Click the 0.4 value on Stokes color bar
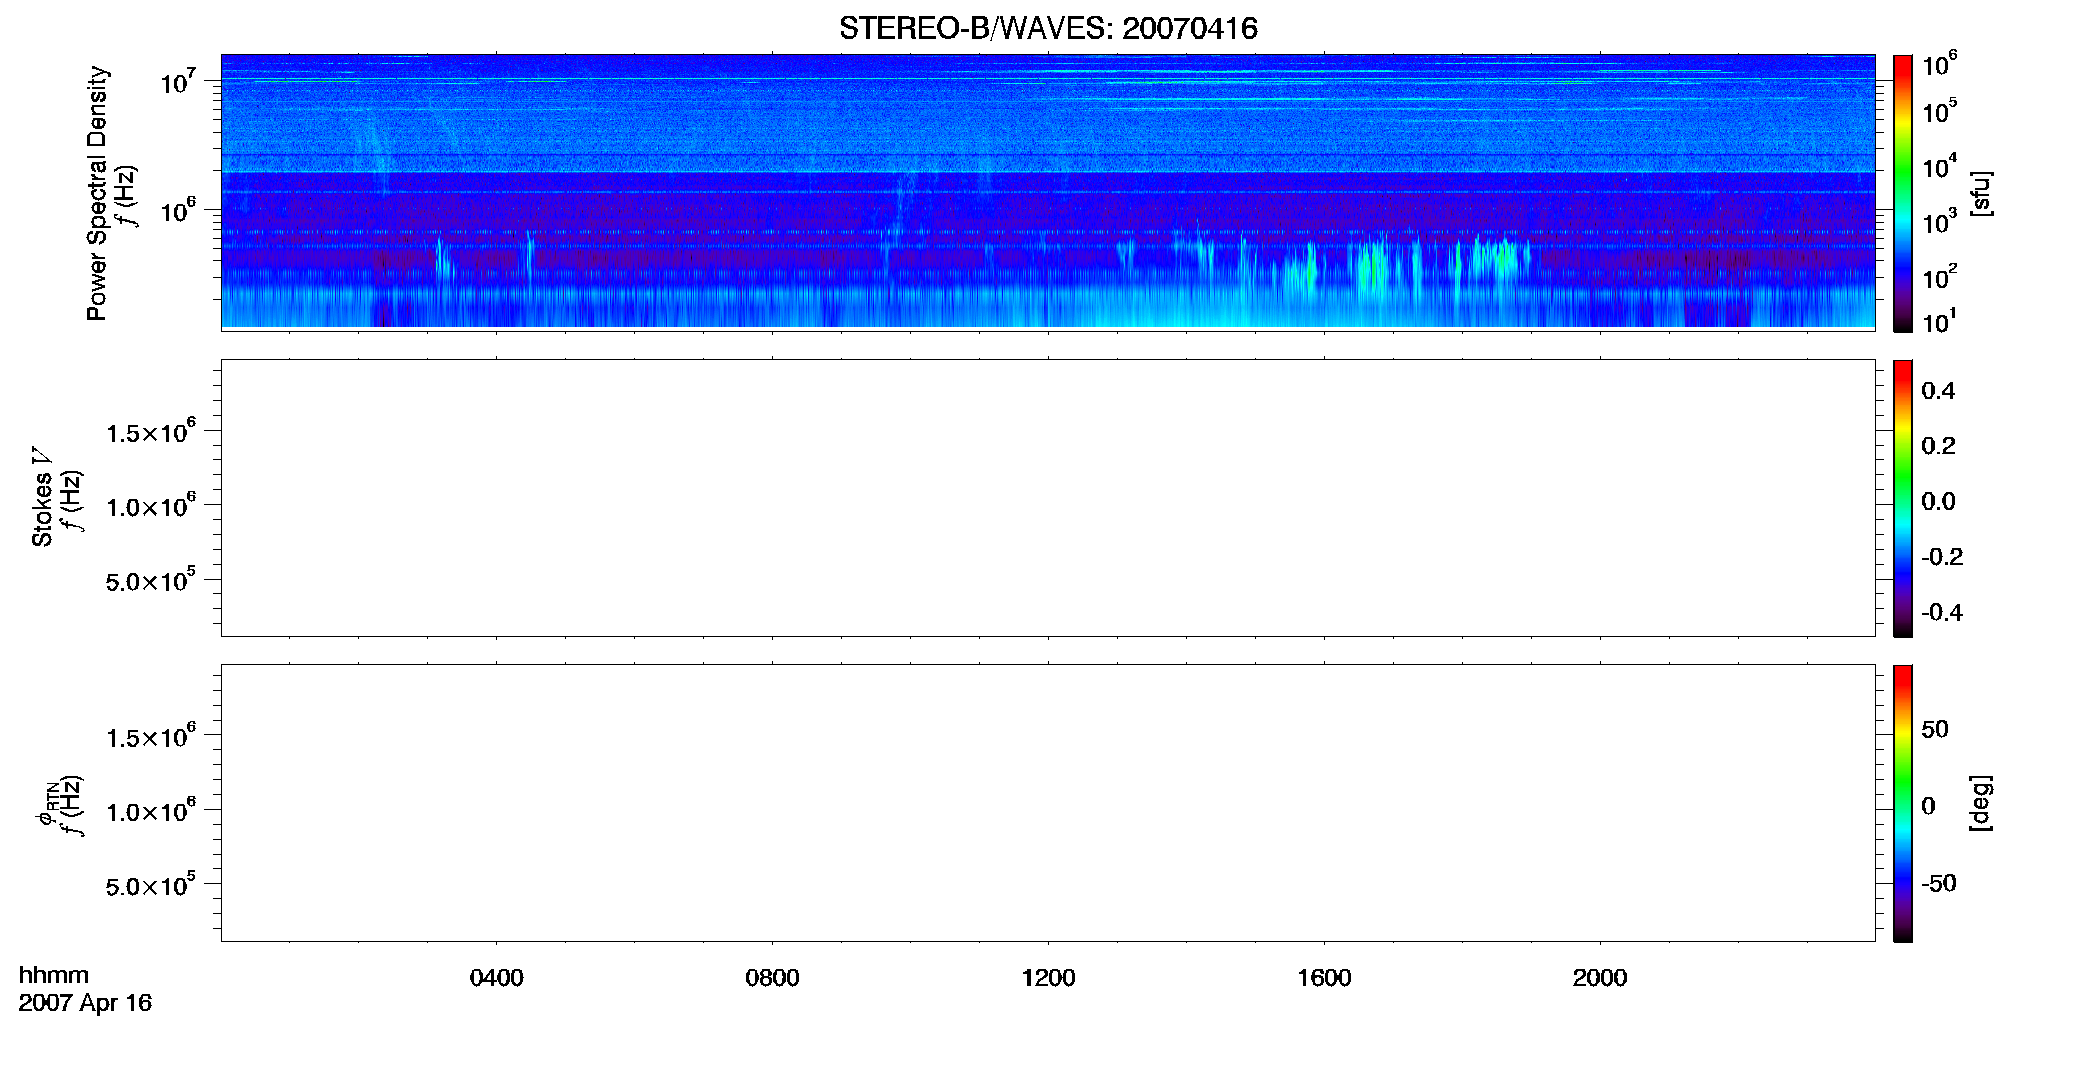 [1938, 391]
